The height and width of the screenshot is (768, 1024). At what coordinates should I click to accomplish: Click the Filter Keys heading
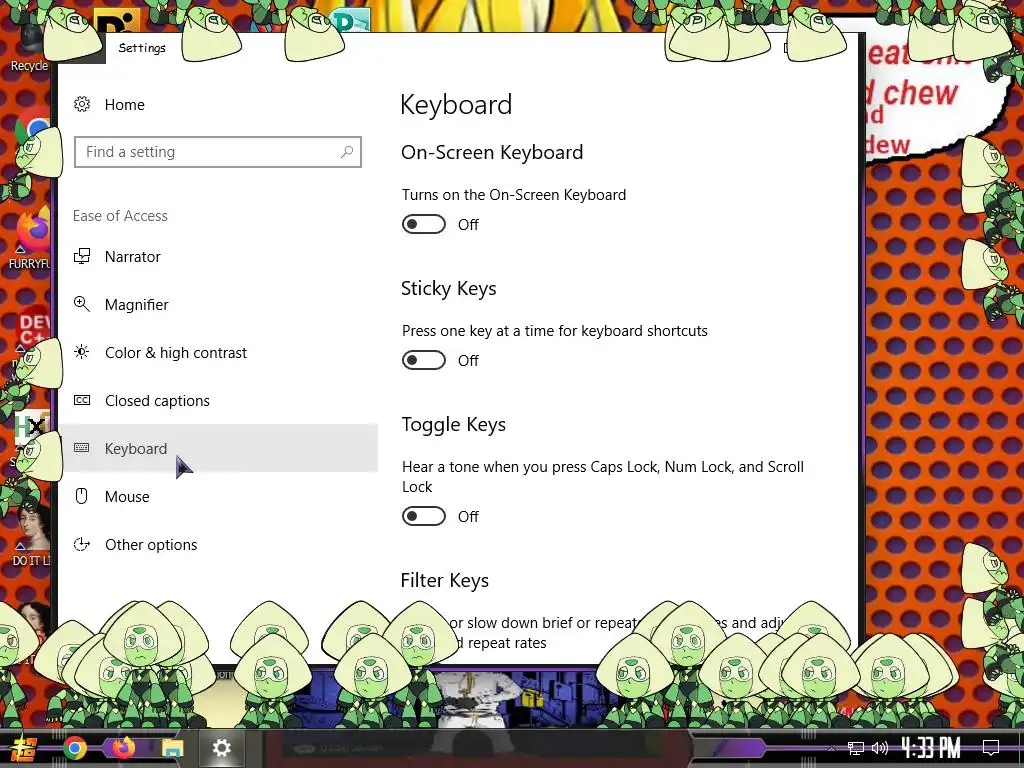point(445,580)
